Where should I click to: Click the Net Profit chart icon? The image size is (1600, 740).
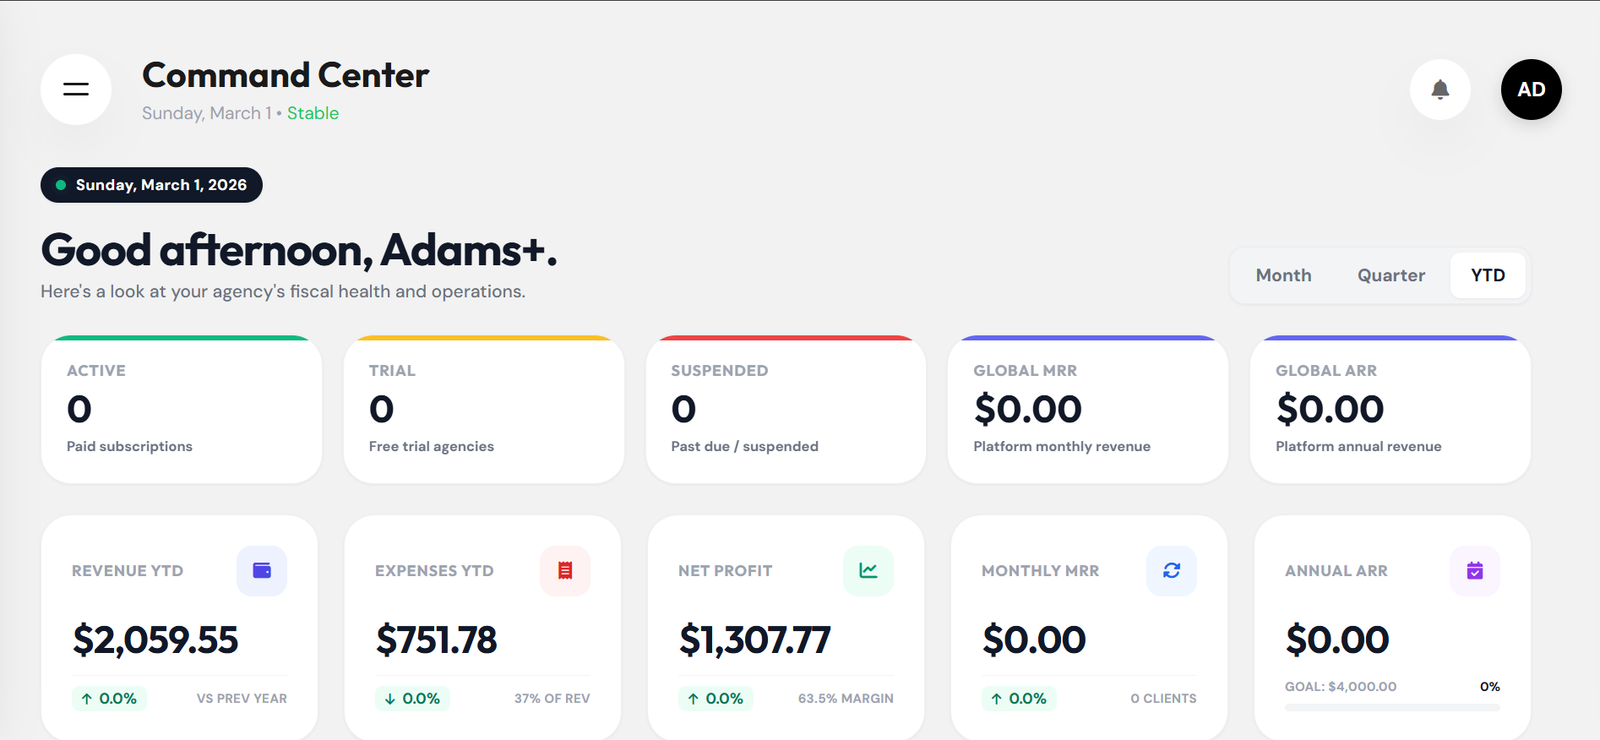click(x=868, y=571)
